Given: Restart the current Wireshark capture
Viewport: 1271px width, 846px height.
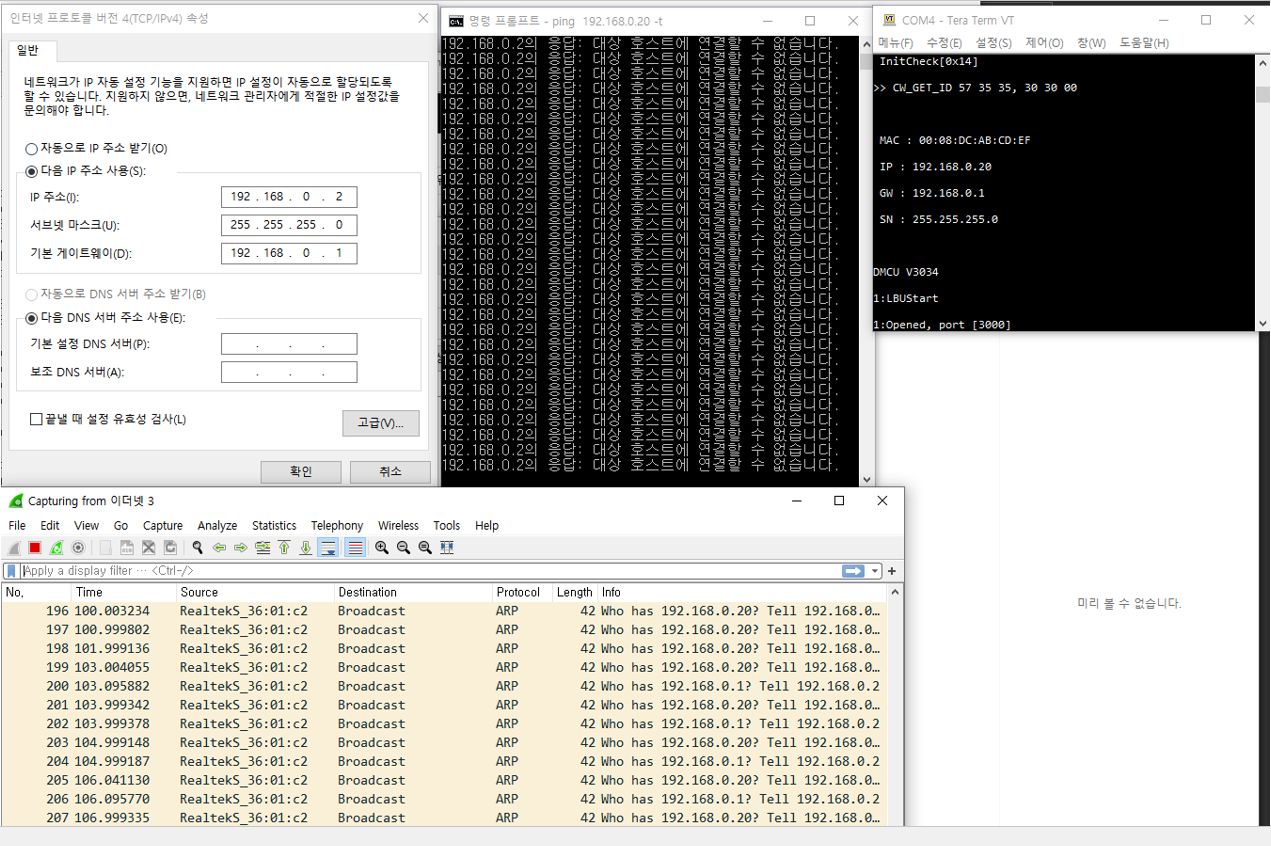Looking at the screenshot, I should 56,547.
